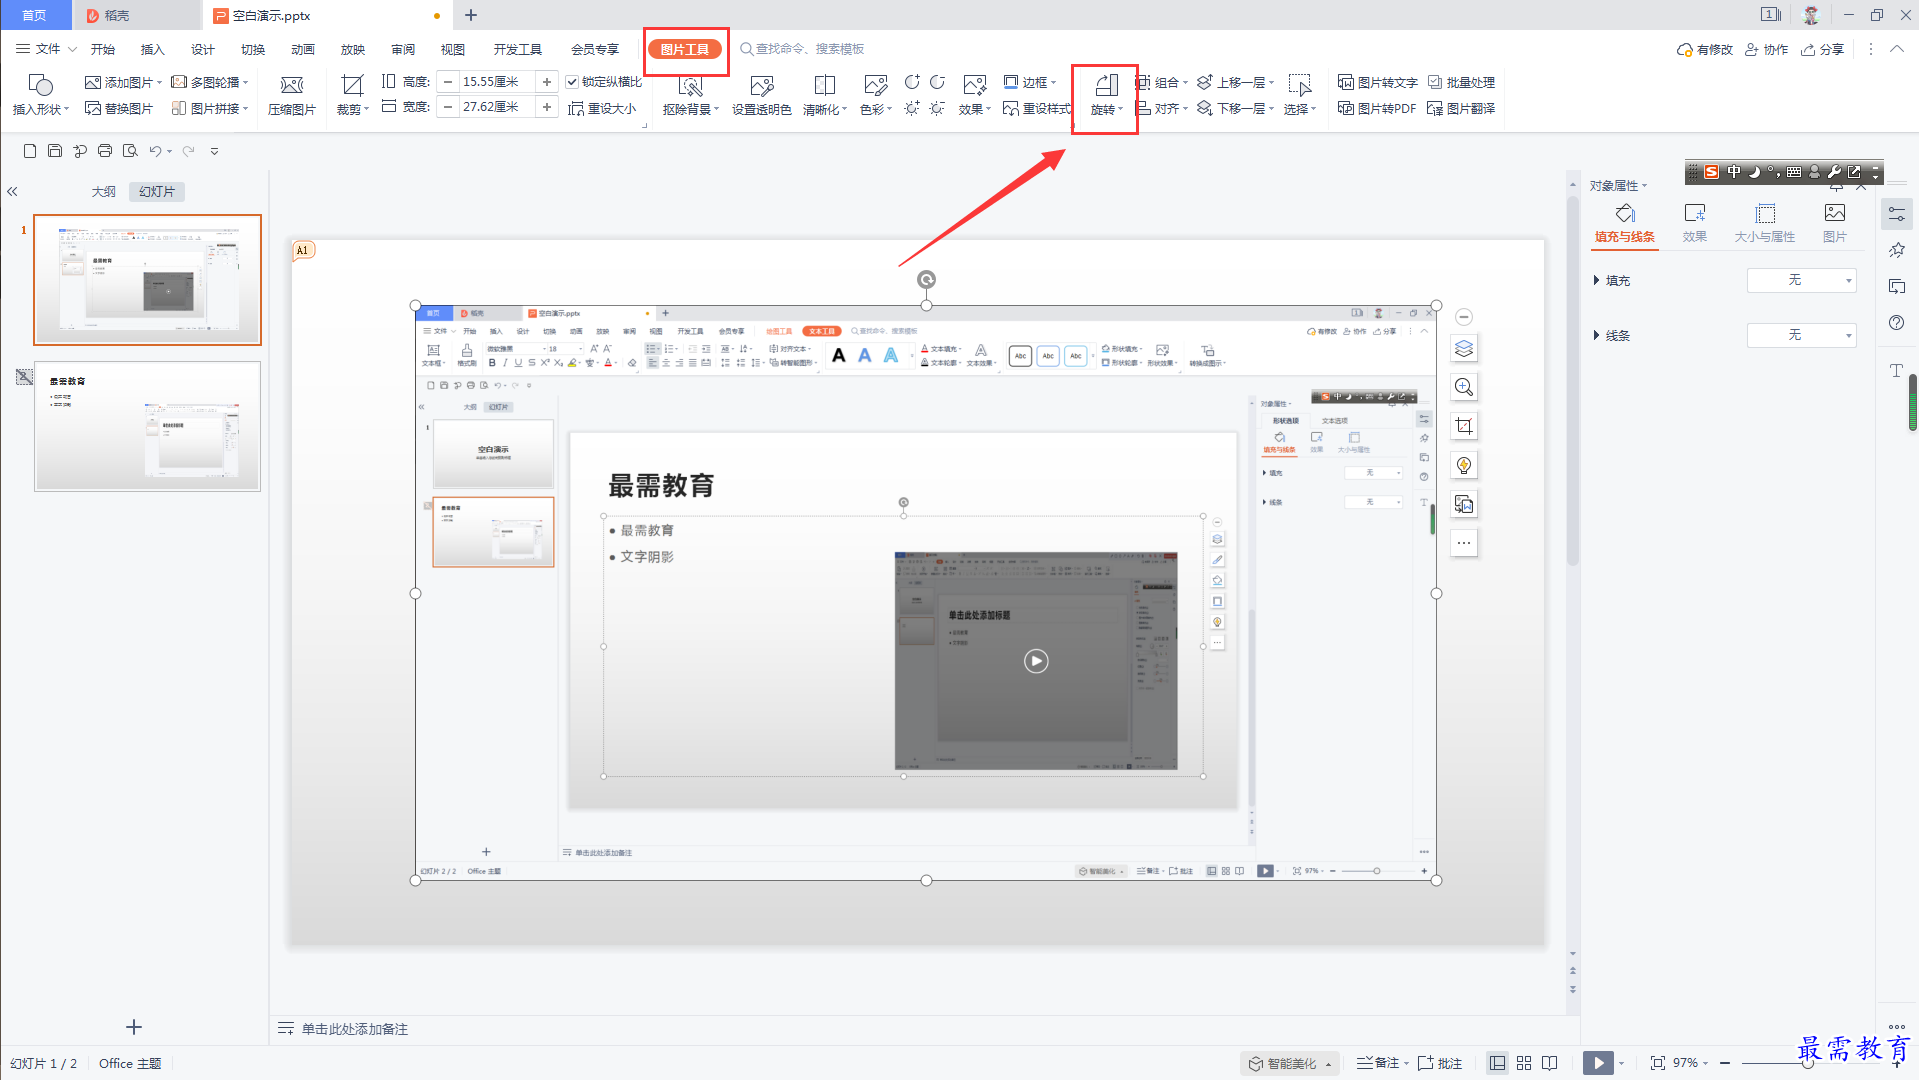
Task: Click 协作 collaborate button
Action: click(x=1767, y=49)
